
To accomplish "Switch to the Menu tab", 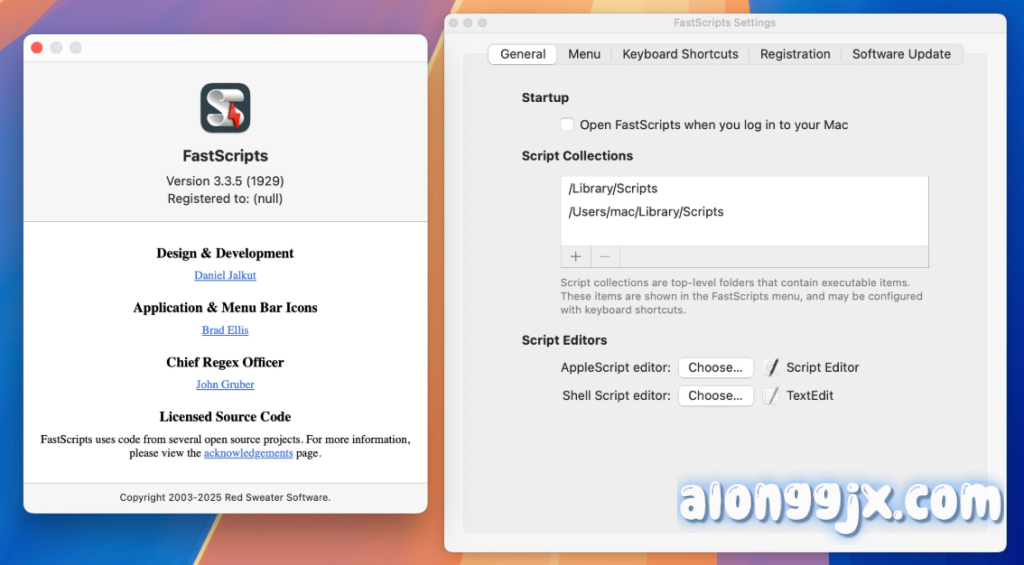I will pos(584,54).
